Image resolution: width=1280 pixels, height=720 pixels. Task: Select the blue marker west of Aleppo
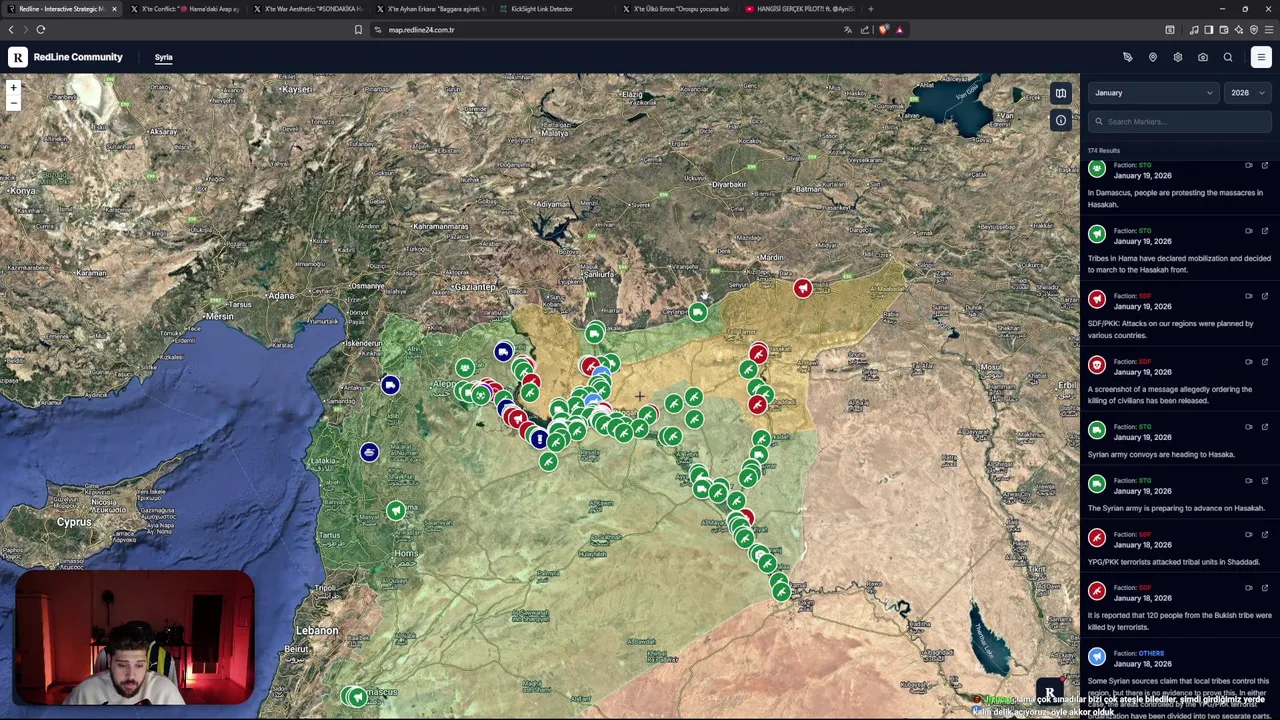point(390,385)
